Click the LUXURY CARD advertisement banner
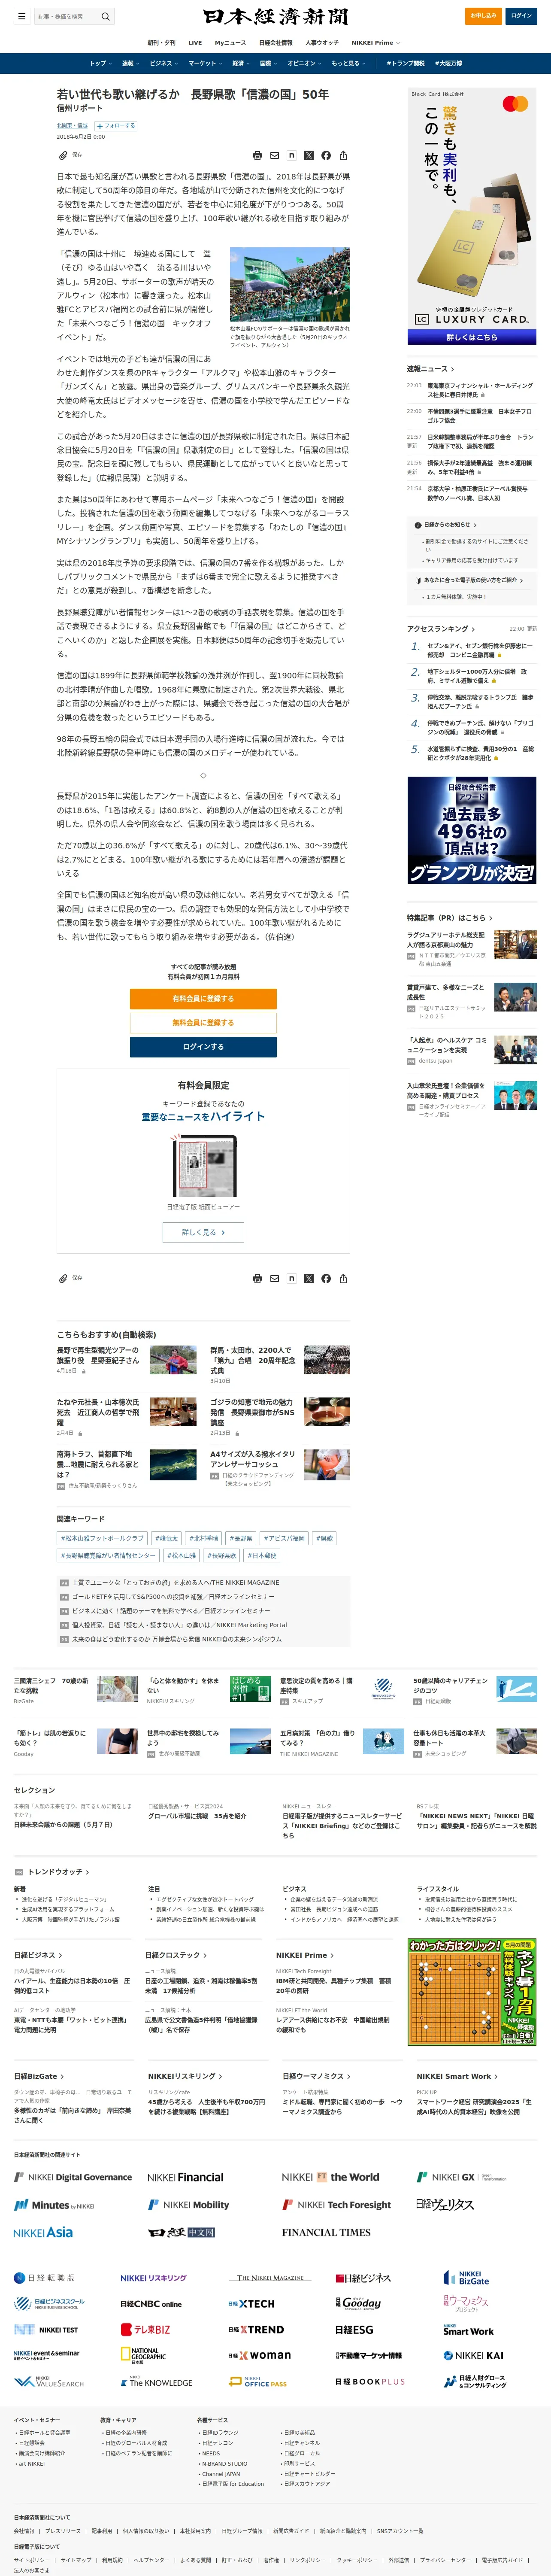The height and width of the screenshot is (2576, 551). [x=472, y=217]
